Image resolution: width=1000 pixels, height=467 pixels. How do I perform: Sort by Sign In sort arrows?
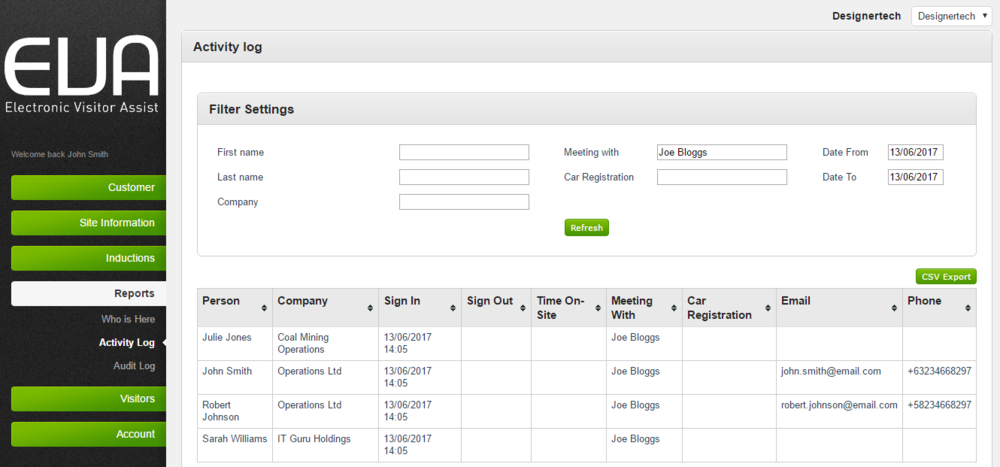pyautogui.click(x=453, y=308)
